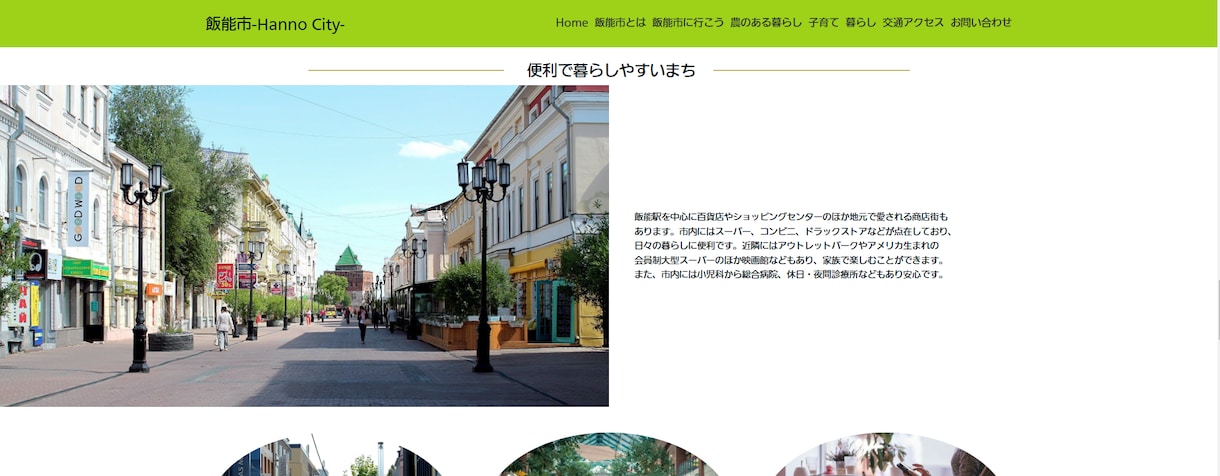This screenshot has width=1220, height=476.
Task: Click the お問い合わせ contact link
Action: coord(981,22)
